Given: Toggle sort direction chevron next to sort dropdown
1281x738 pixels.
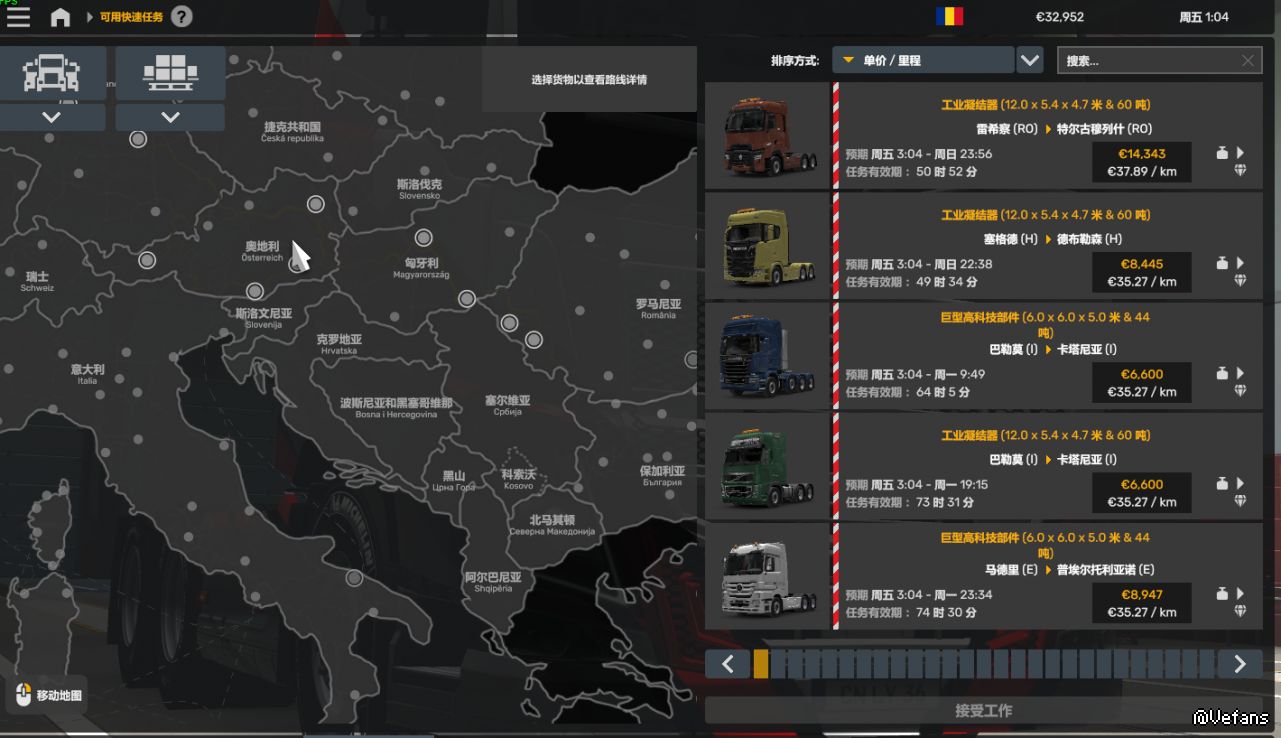Looking at the screenshot, I should pos(1030,61).
